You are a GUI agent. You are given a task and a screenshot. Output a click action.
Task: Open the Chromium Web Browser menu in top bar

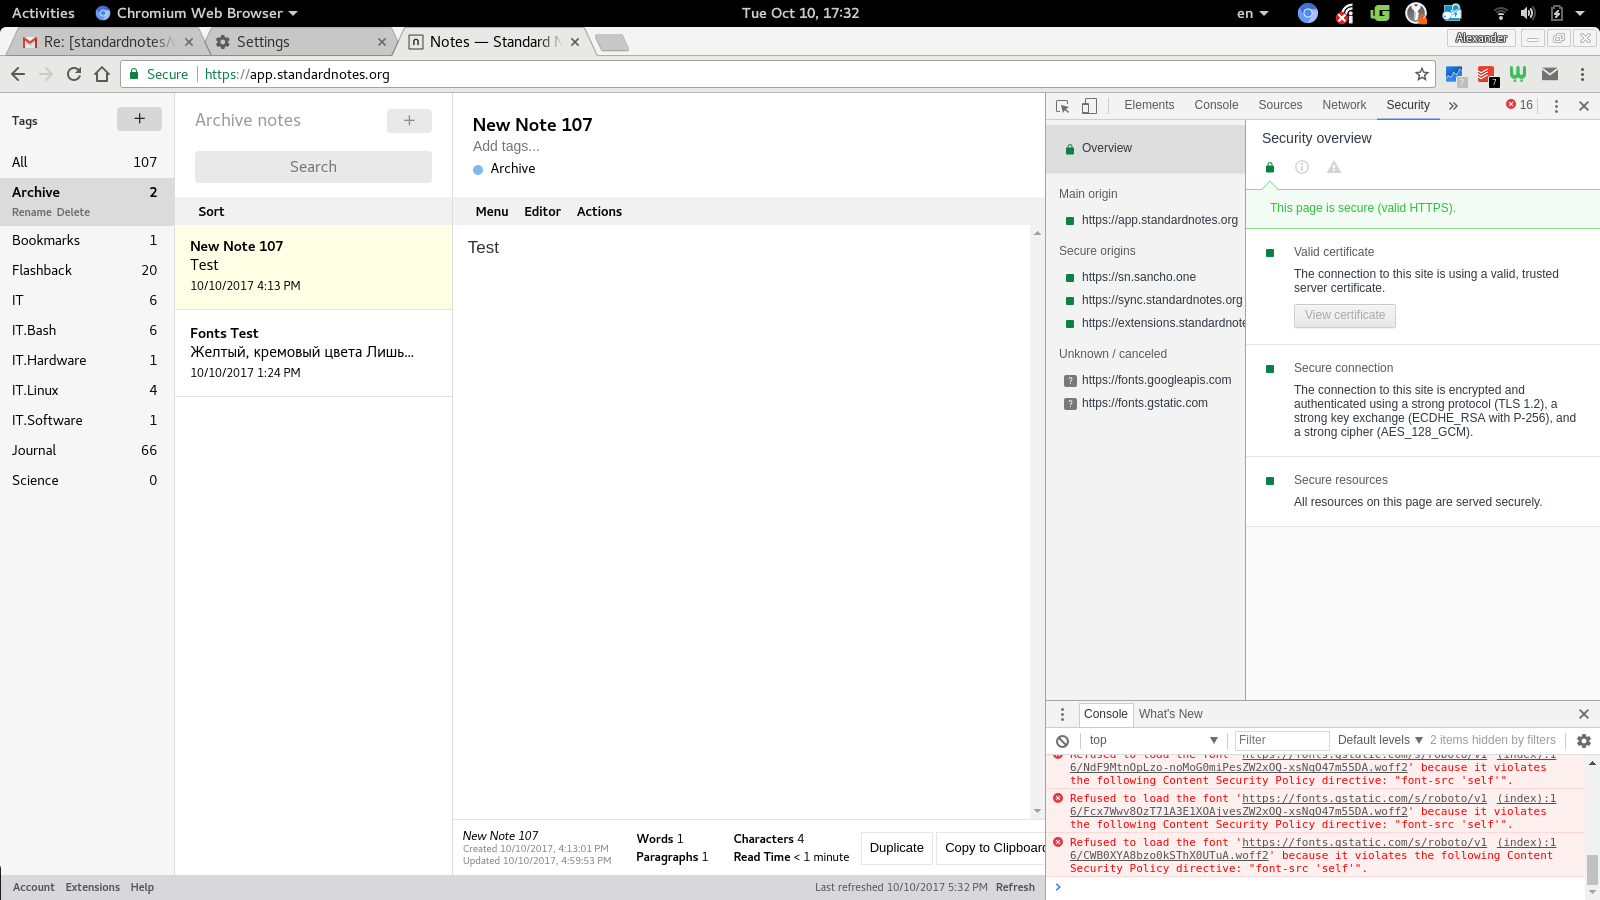[195, 13]
